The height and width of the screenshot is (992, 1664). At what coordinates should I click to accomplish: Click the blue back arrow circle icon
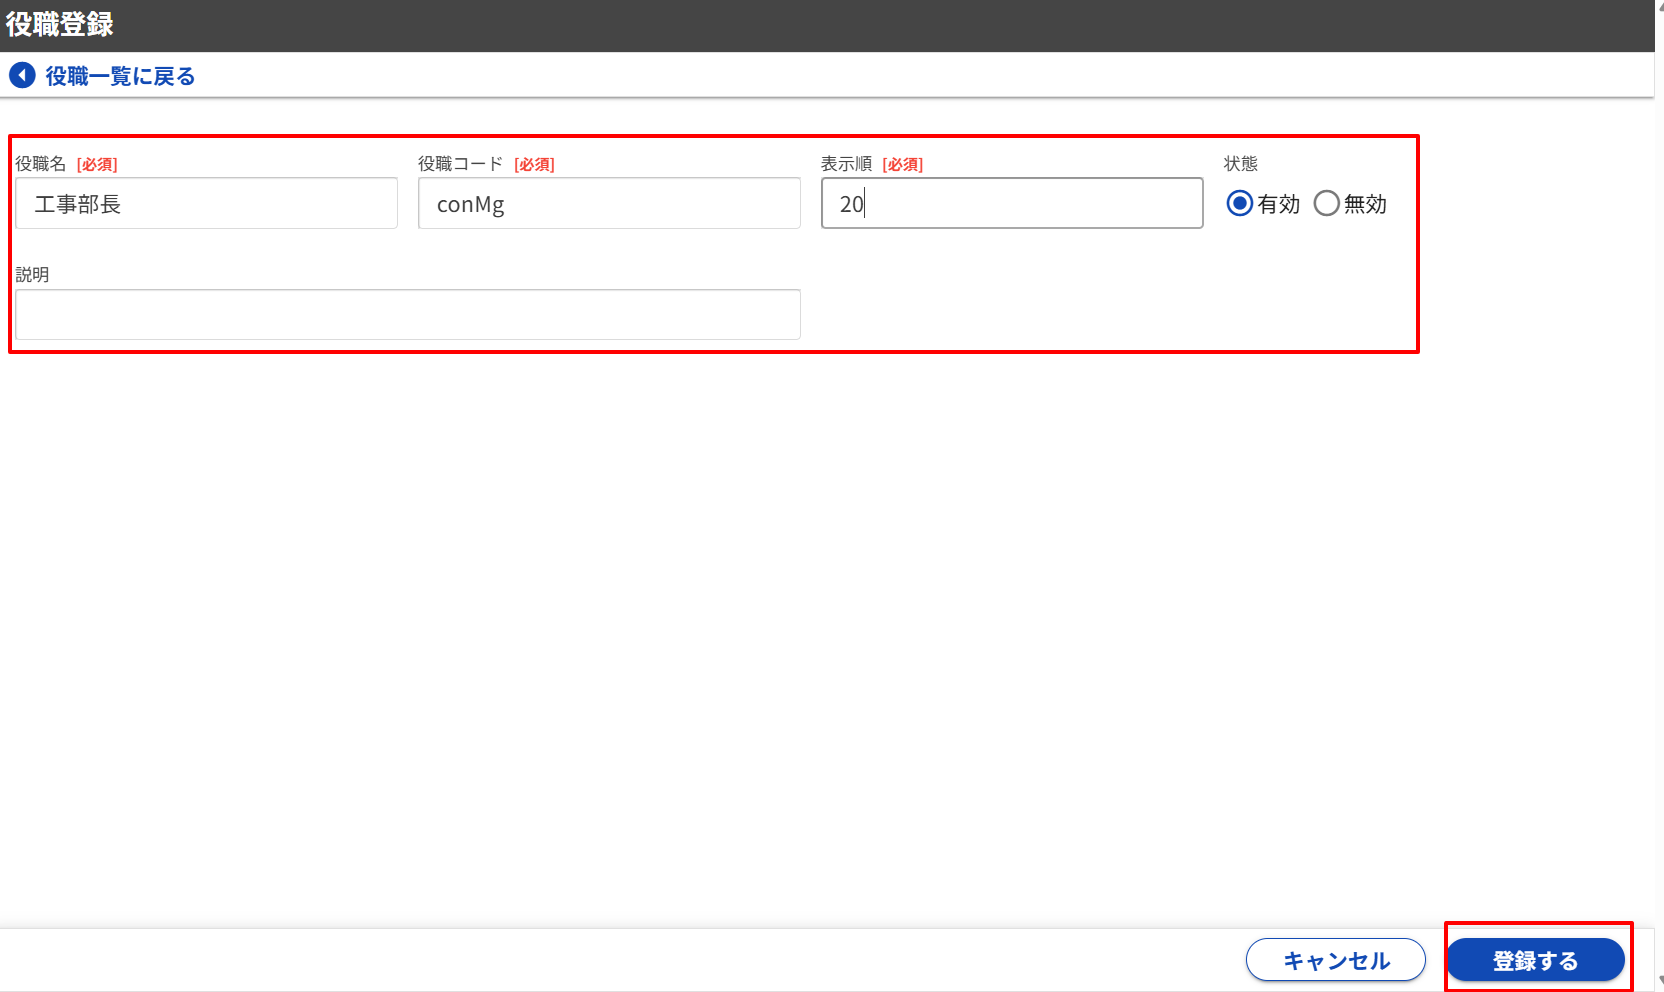22,76
